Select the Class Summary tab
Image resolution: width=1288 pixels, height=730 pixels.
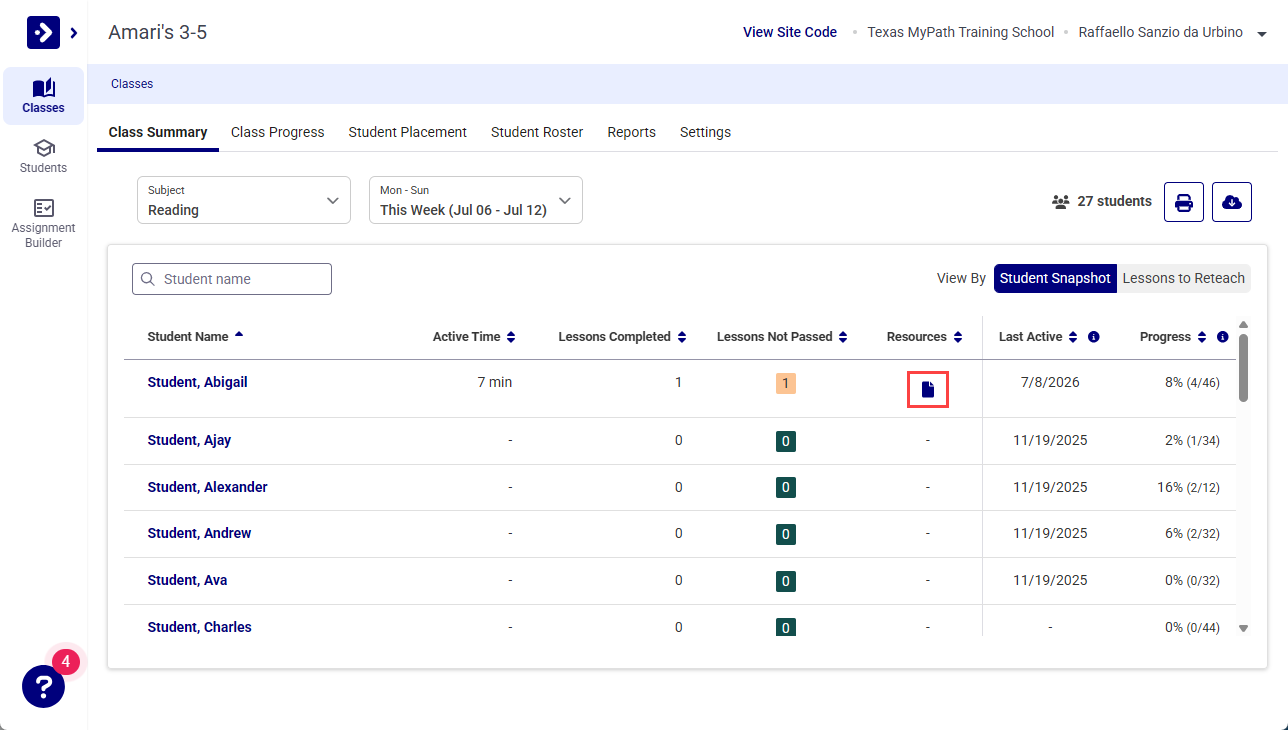coord(158,132)
